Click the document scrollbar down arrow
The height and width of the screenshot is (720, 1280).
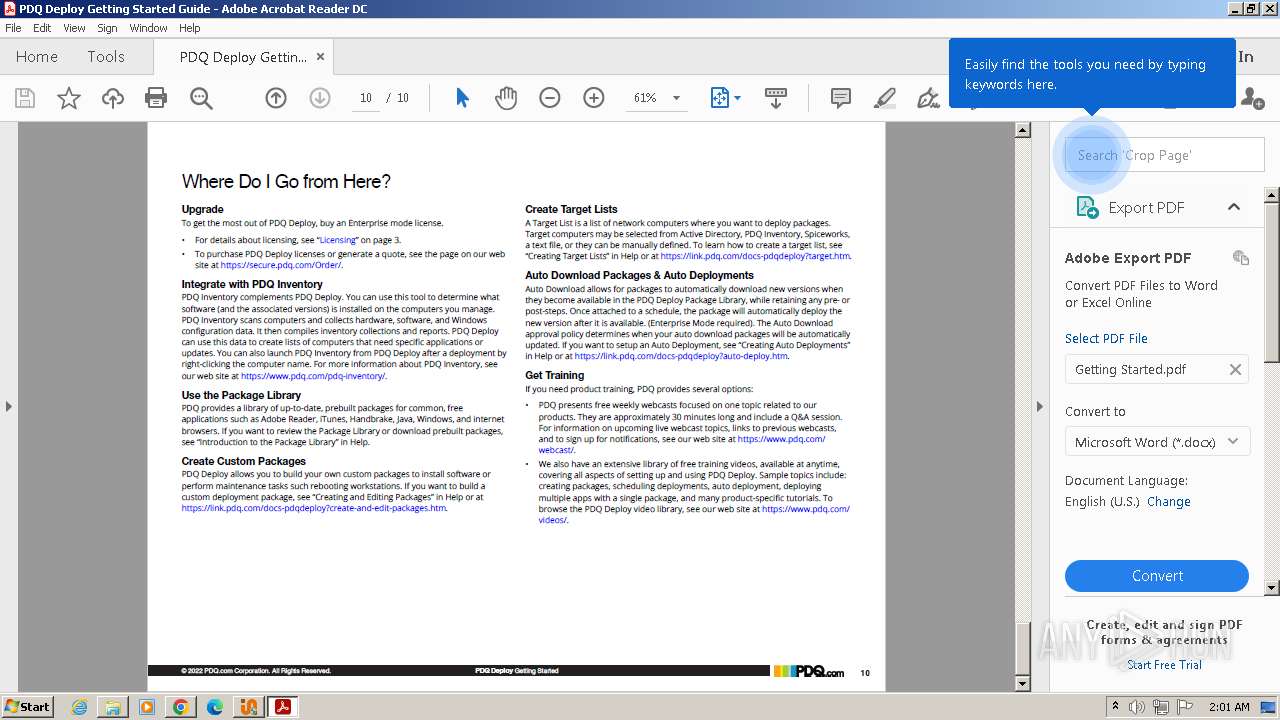pos(1022,684)
